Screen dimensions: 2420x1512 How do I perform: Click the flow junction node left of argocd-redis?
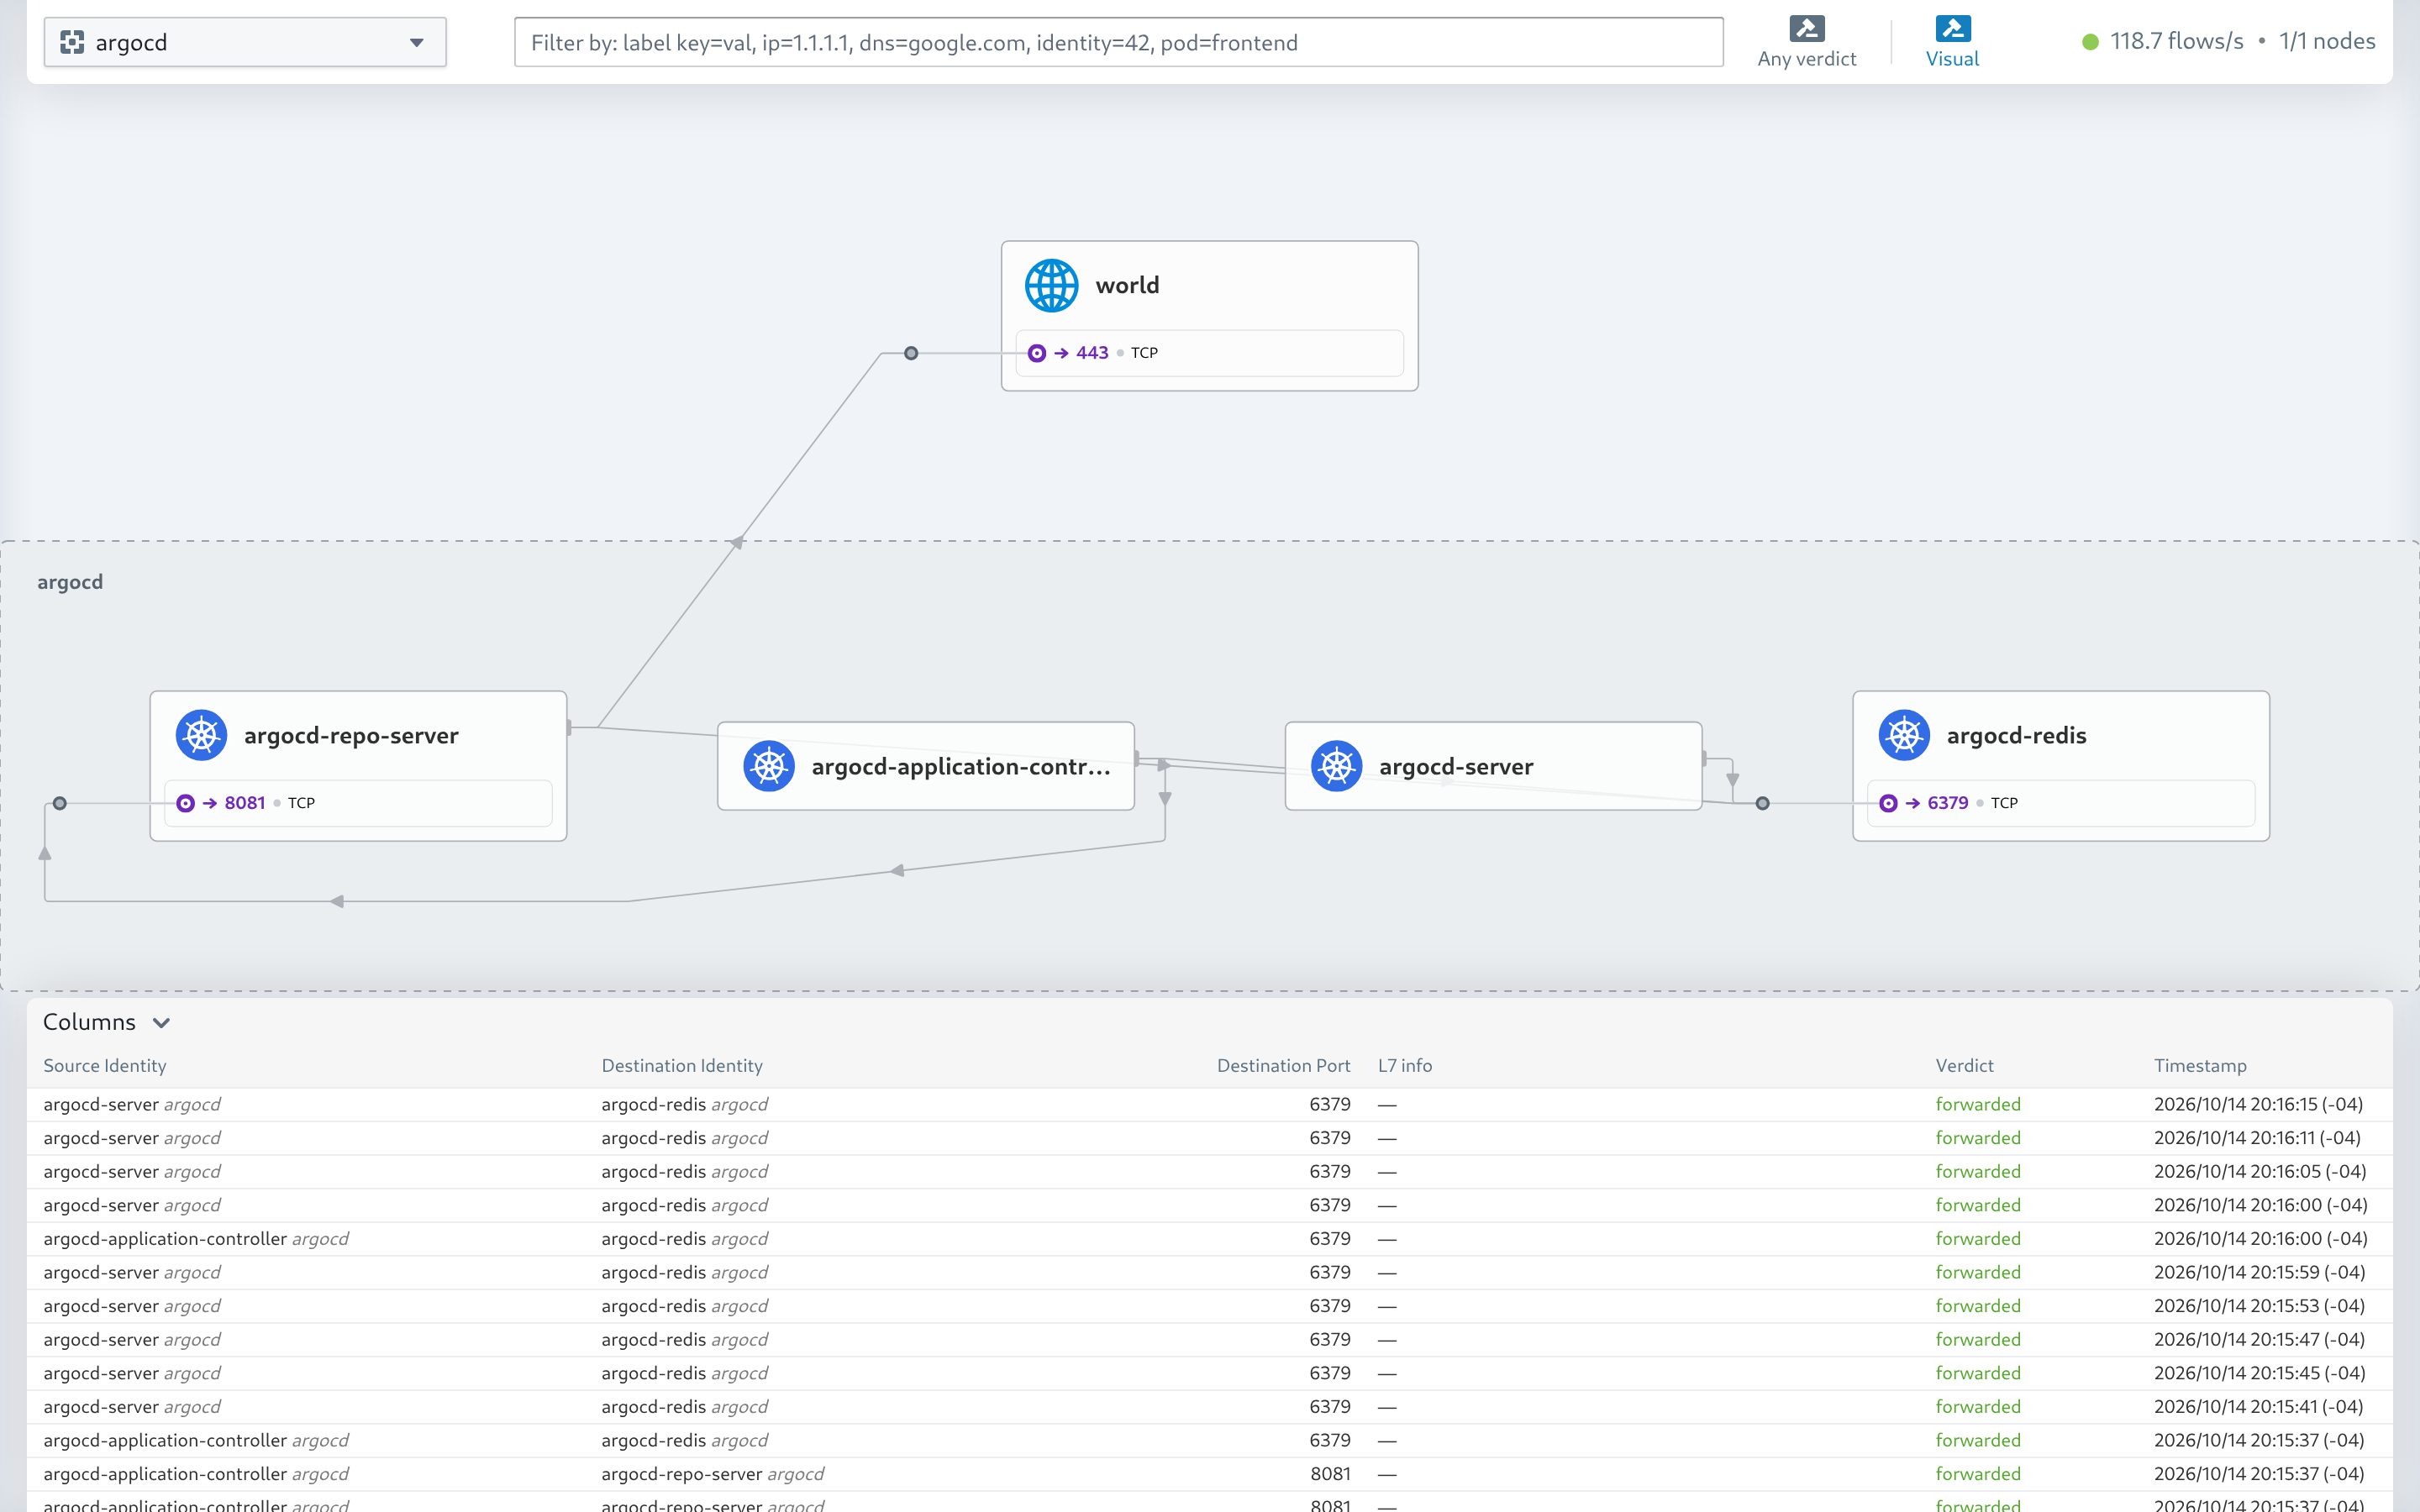[1763, 803]
